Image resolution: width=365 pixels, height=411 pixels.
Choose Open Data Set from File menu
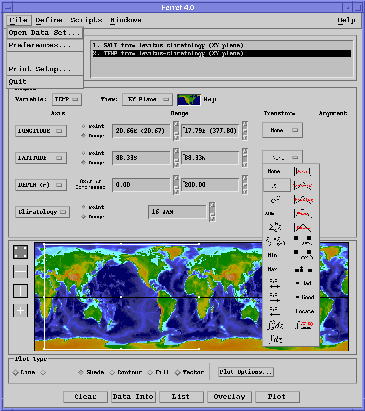pyautogui.click(x=45, y=33)
